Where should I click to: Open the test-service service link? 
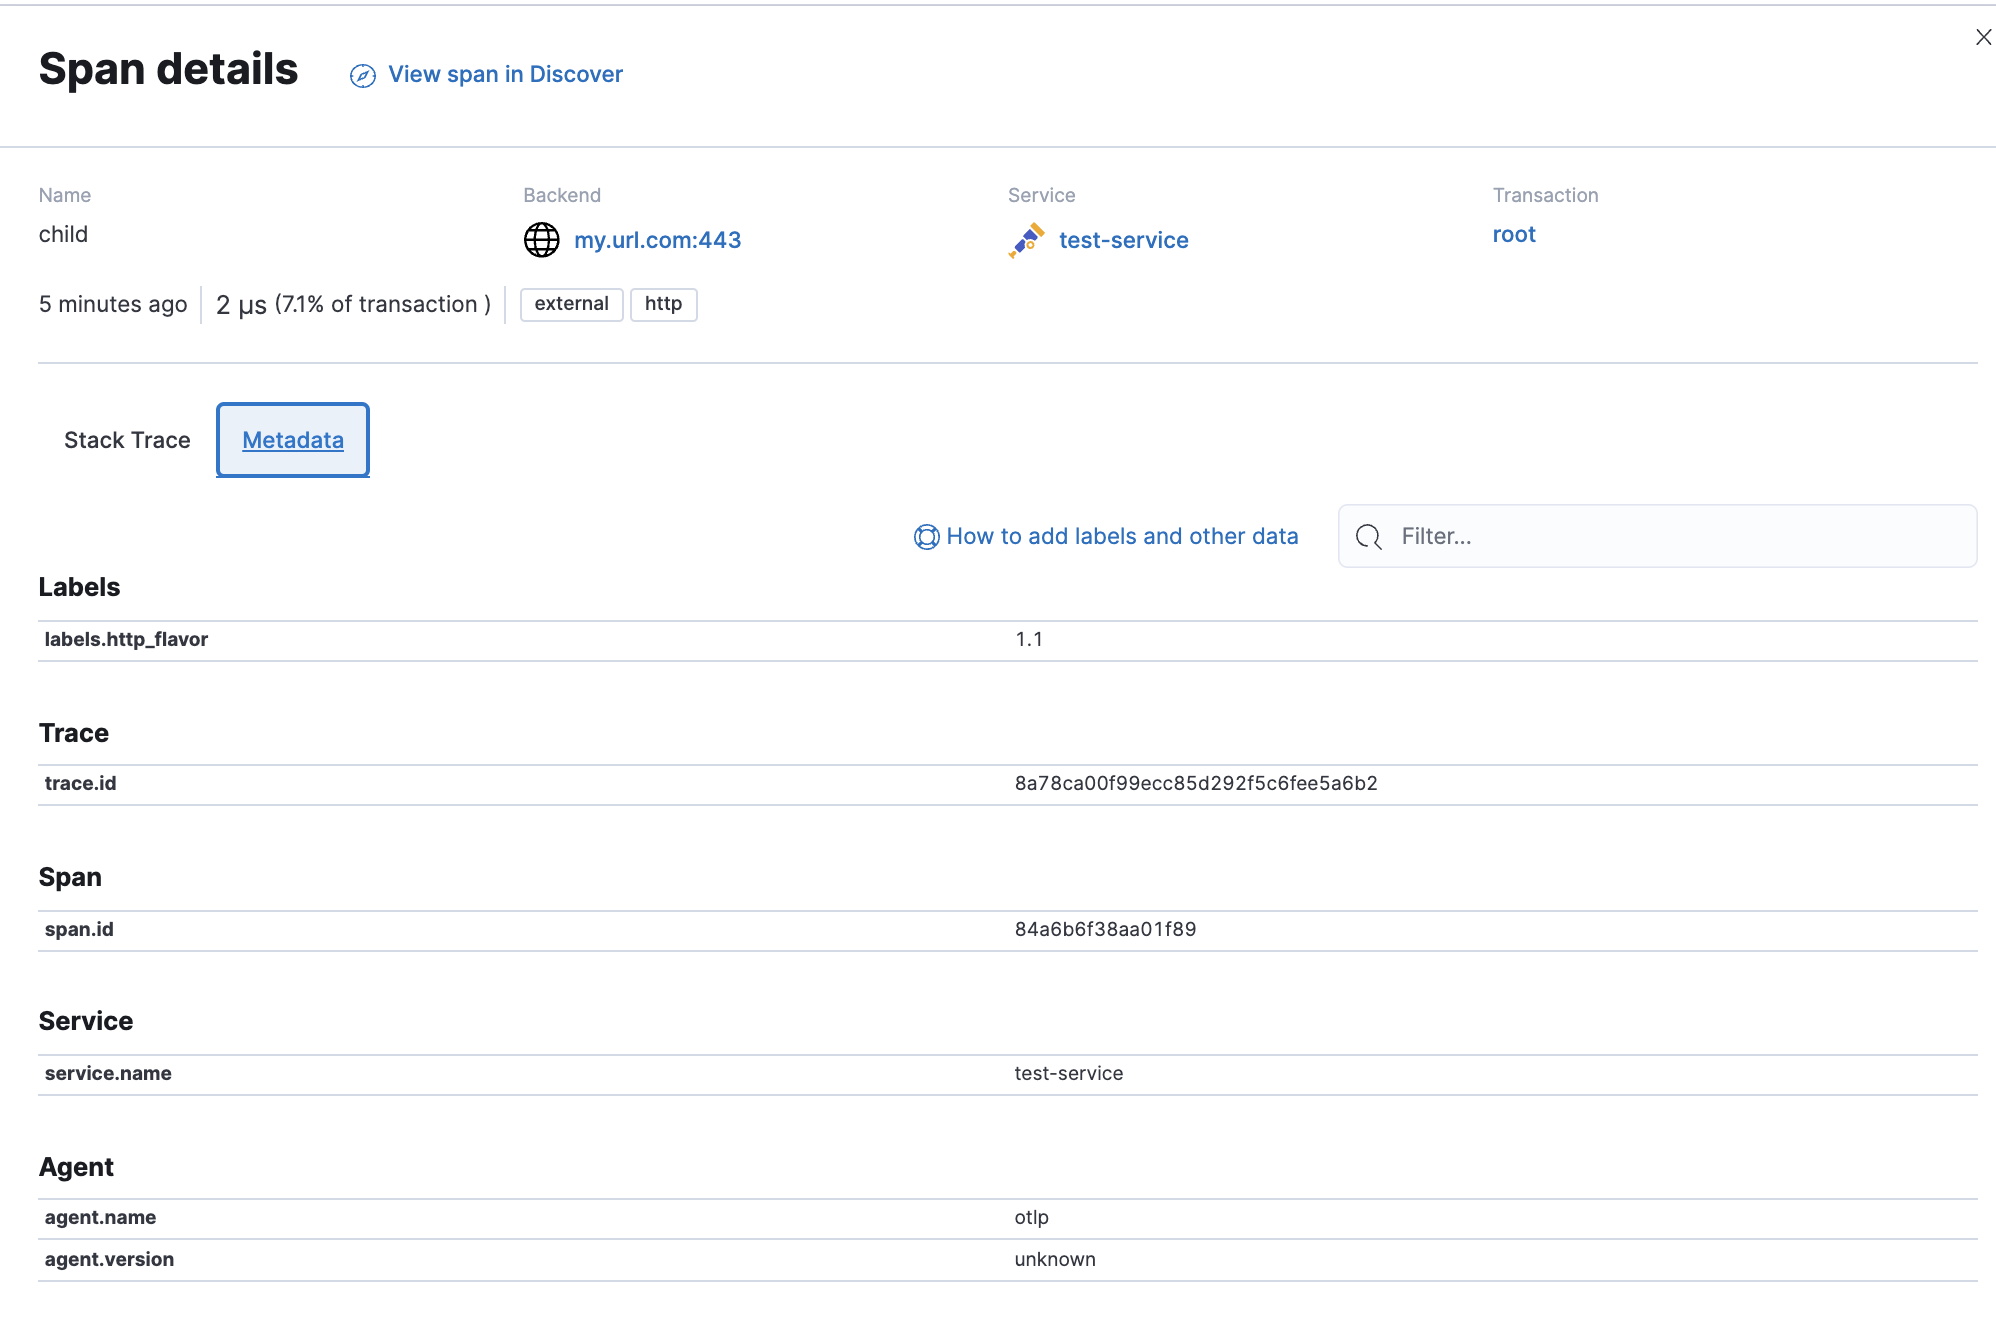pos(1123,241)
